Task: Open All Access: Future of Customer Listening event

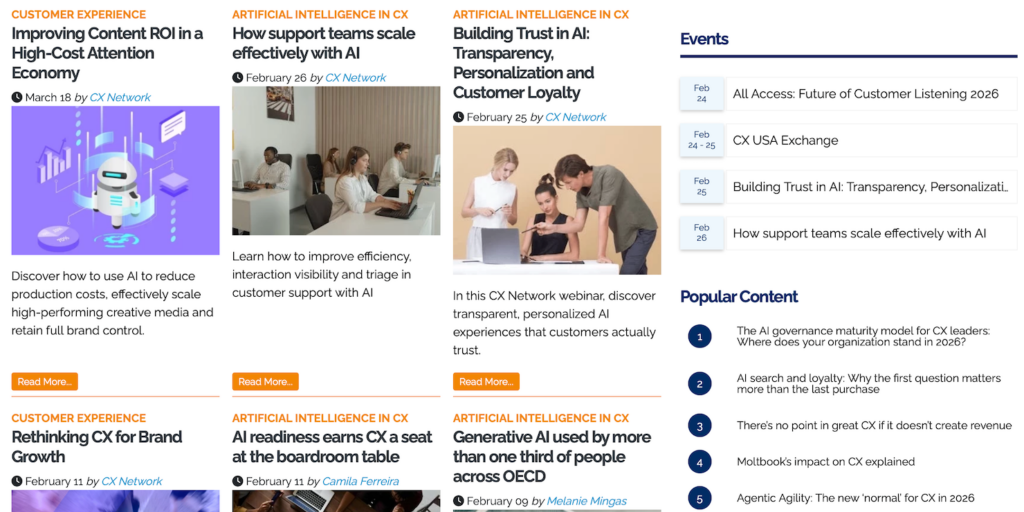Action: click(x=865, y=94)
